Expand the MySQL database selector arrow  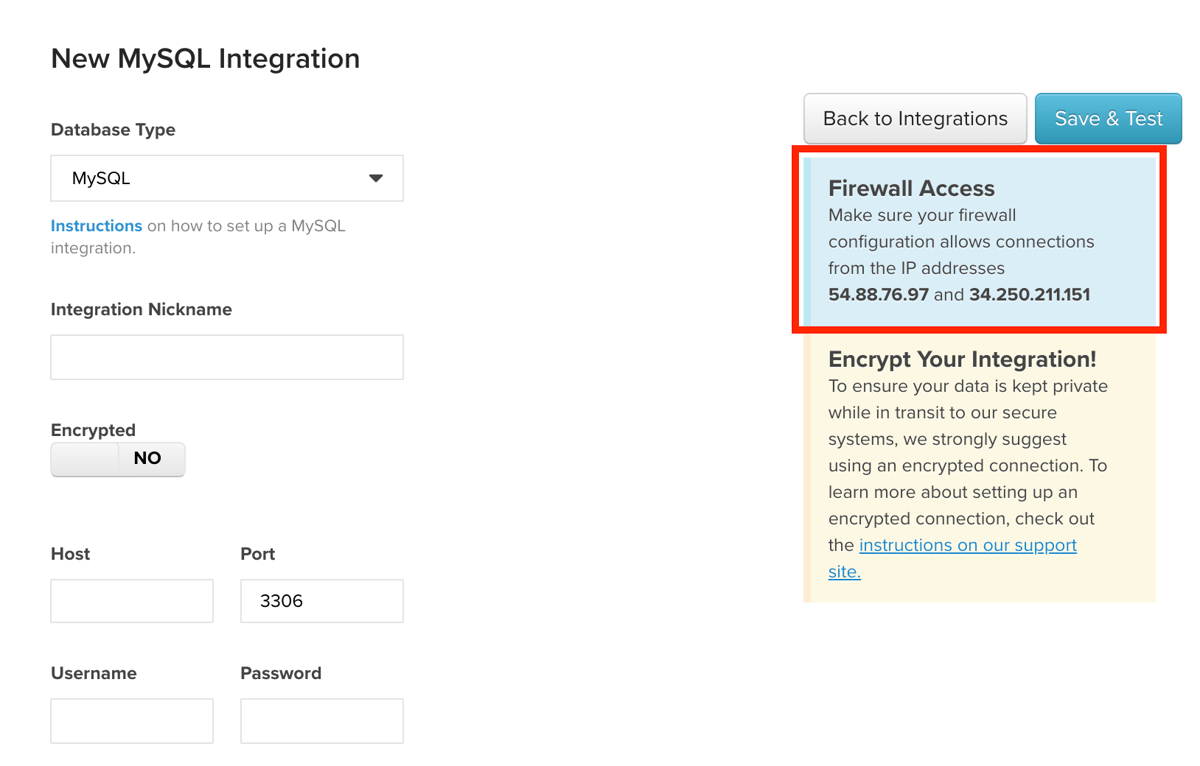tap(376, 177)
